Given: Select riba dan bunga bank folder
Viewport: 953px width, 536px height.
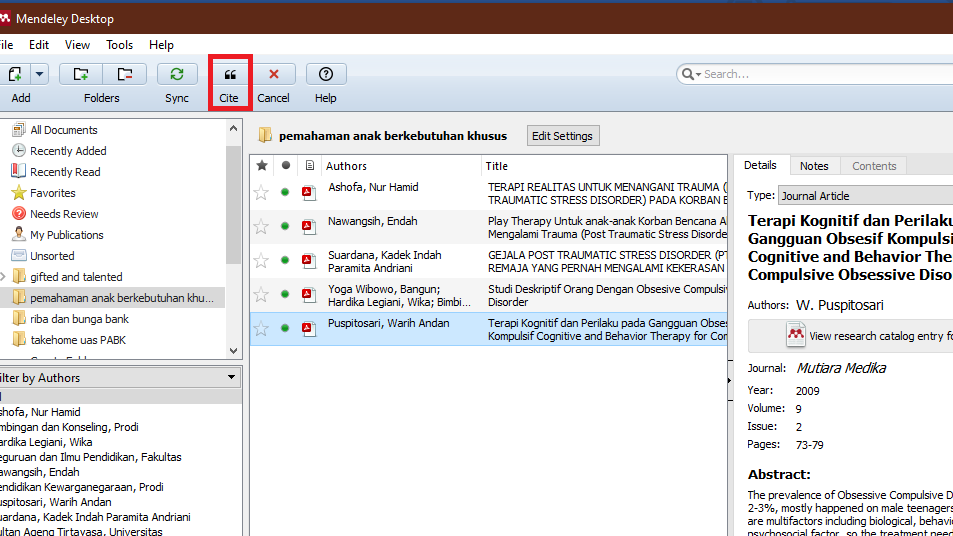Looking at the screenshot, I should [x=79, y=319].
